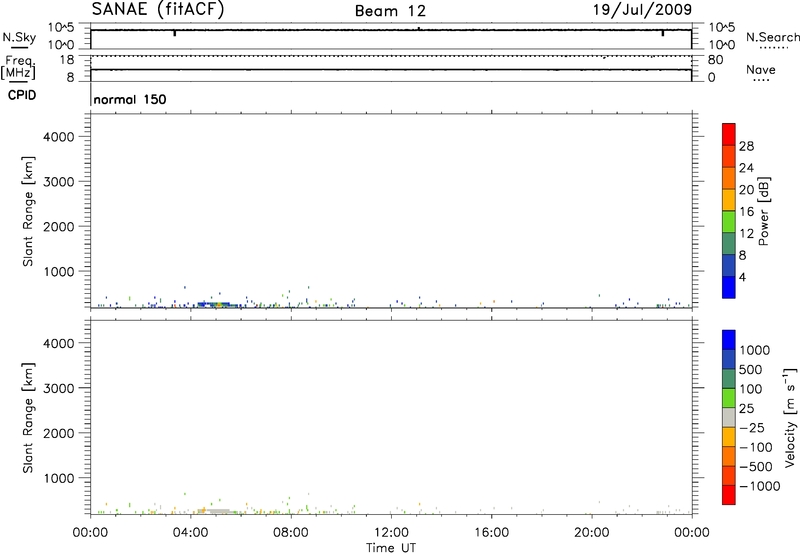Click the 12:00 time tick label
Image resolution: width=800 pixels, height=554 pixels.
(391, 533)
